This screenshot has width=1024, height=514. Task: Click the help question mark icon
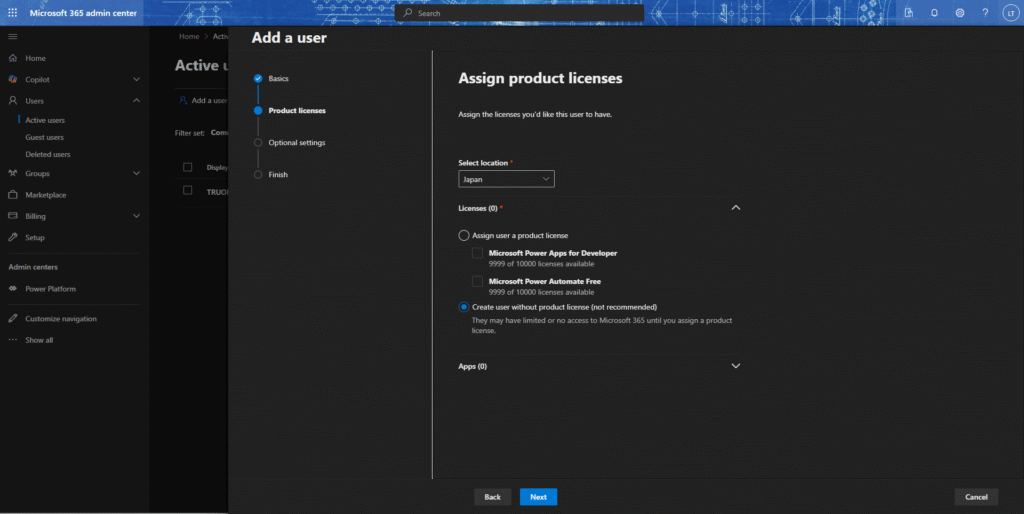(x=985, y=13)
